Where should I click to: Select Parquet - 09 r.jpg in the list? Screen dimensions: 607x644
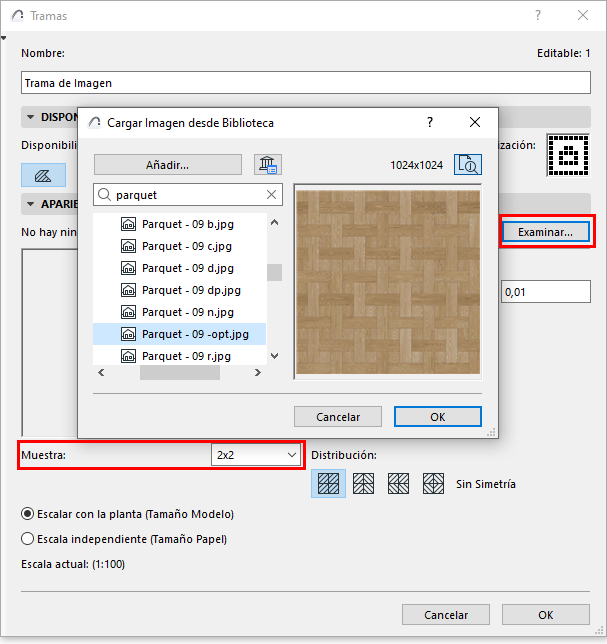point(179,356)
